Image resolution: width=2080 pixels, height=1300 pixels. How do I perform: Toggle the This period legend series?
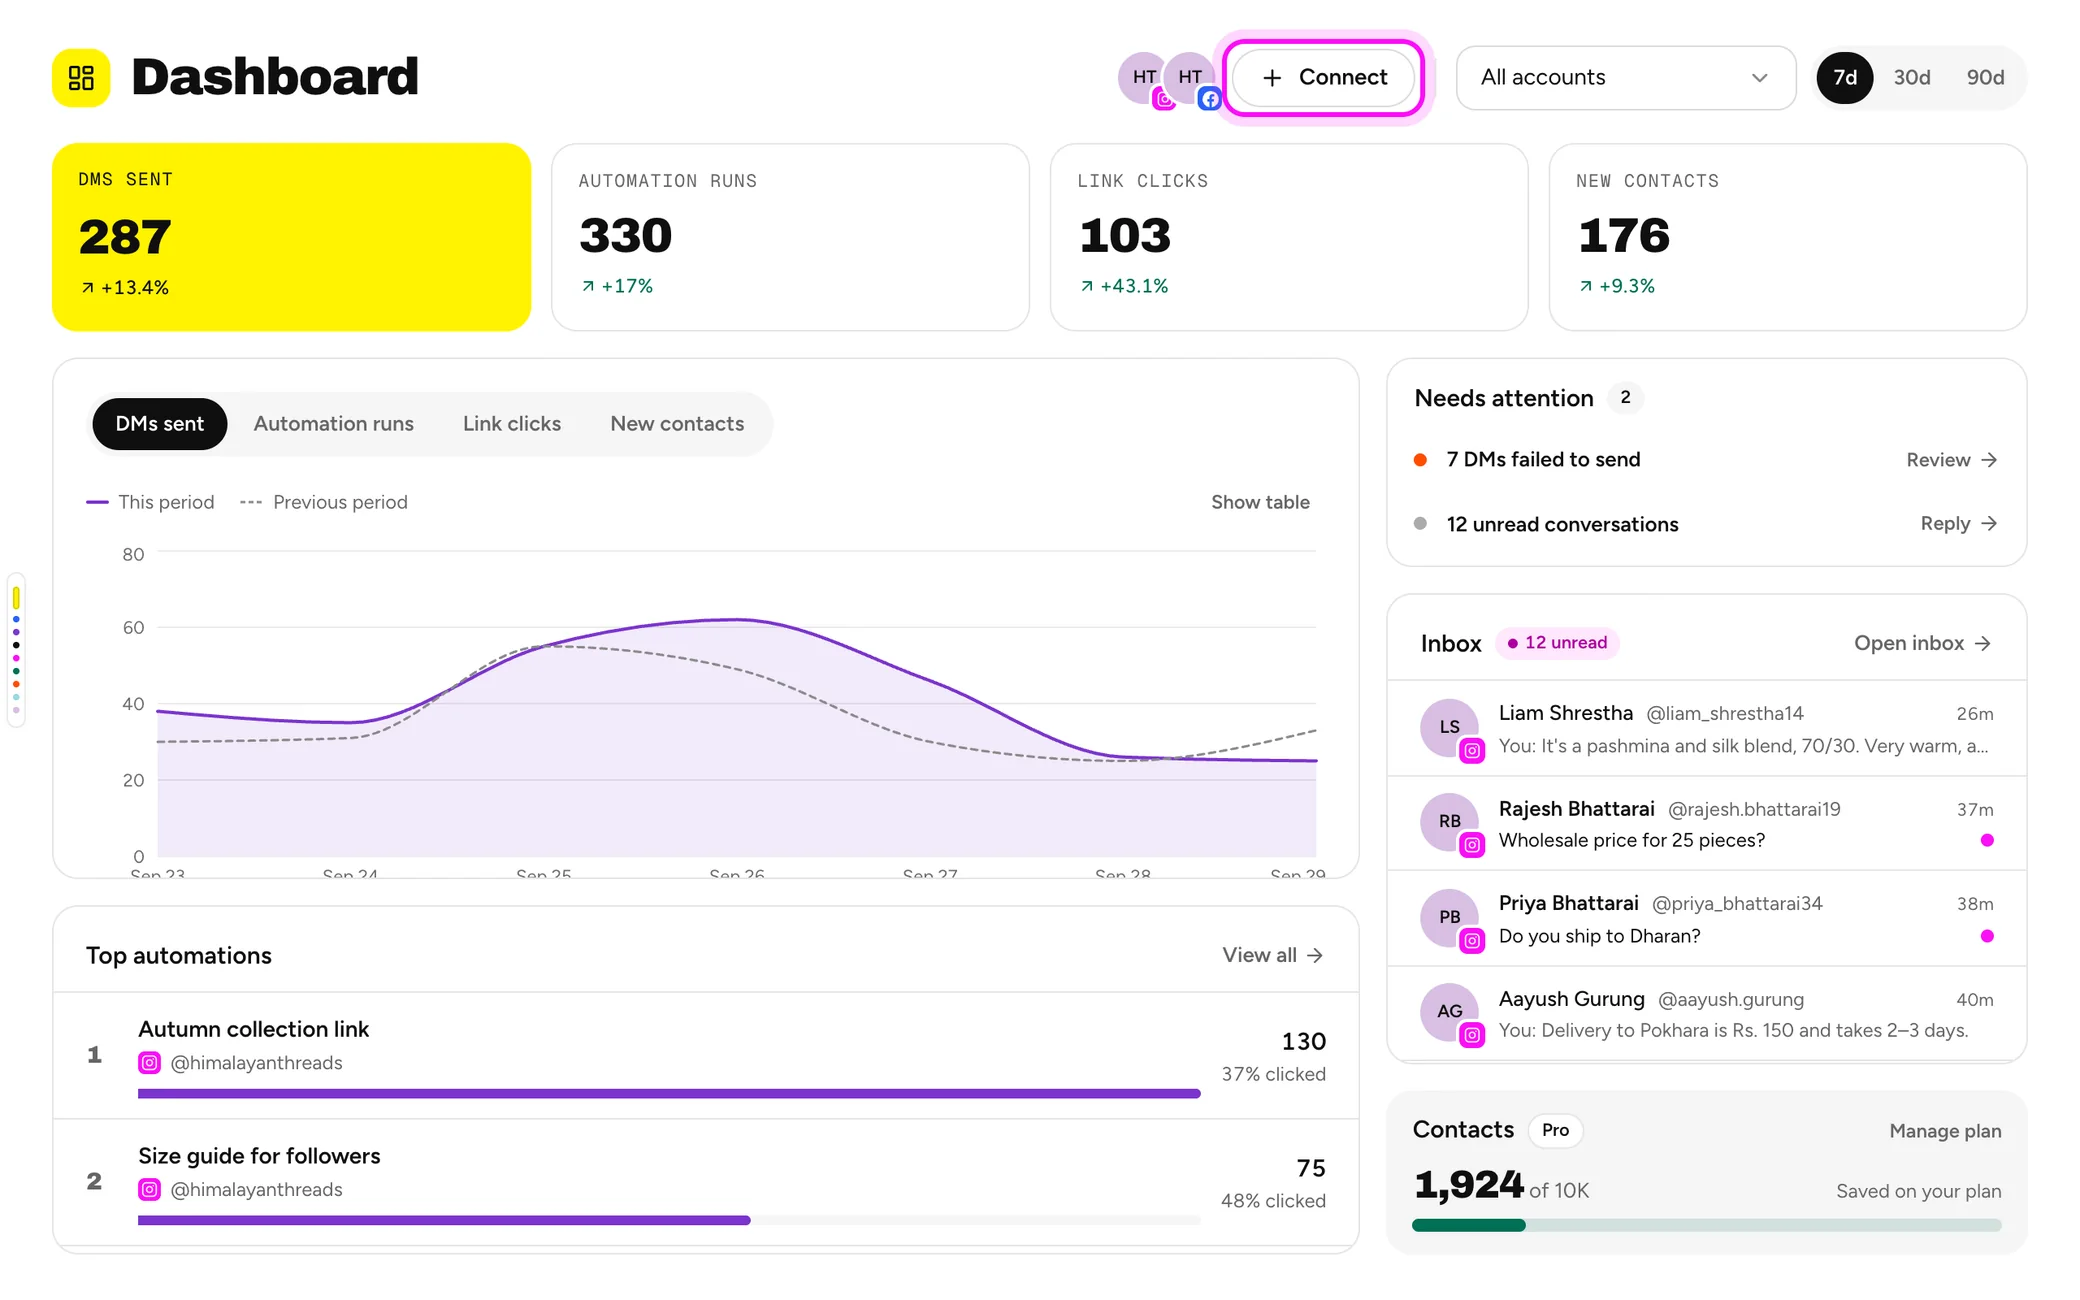tap(150, 502)
